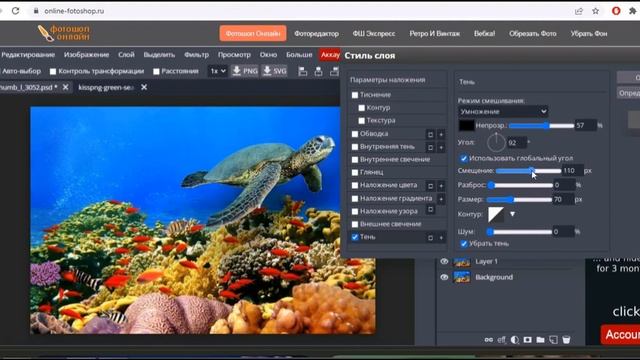Enable the Тиснение checkbox
Screen dimensions: 640x360
click(x=355, y=95)
